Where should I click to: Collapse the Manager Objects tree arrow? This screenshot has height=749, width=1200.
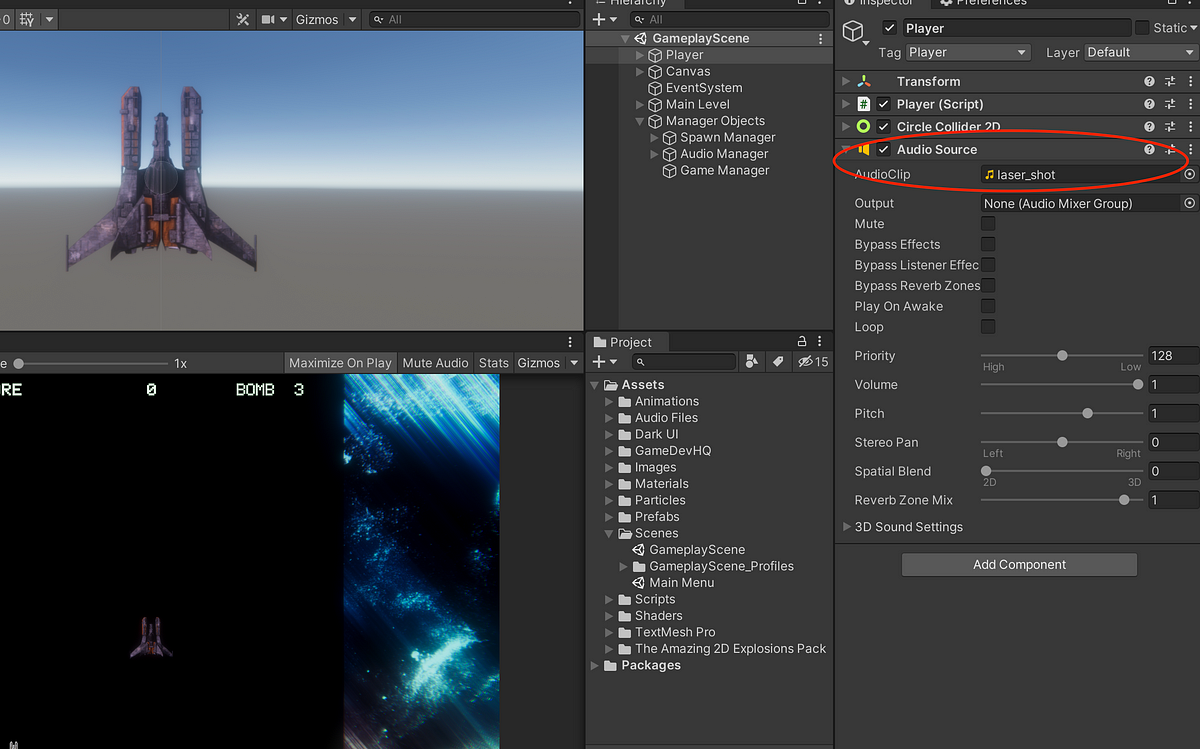[641, 121]
